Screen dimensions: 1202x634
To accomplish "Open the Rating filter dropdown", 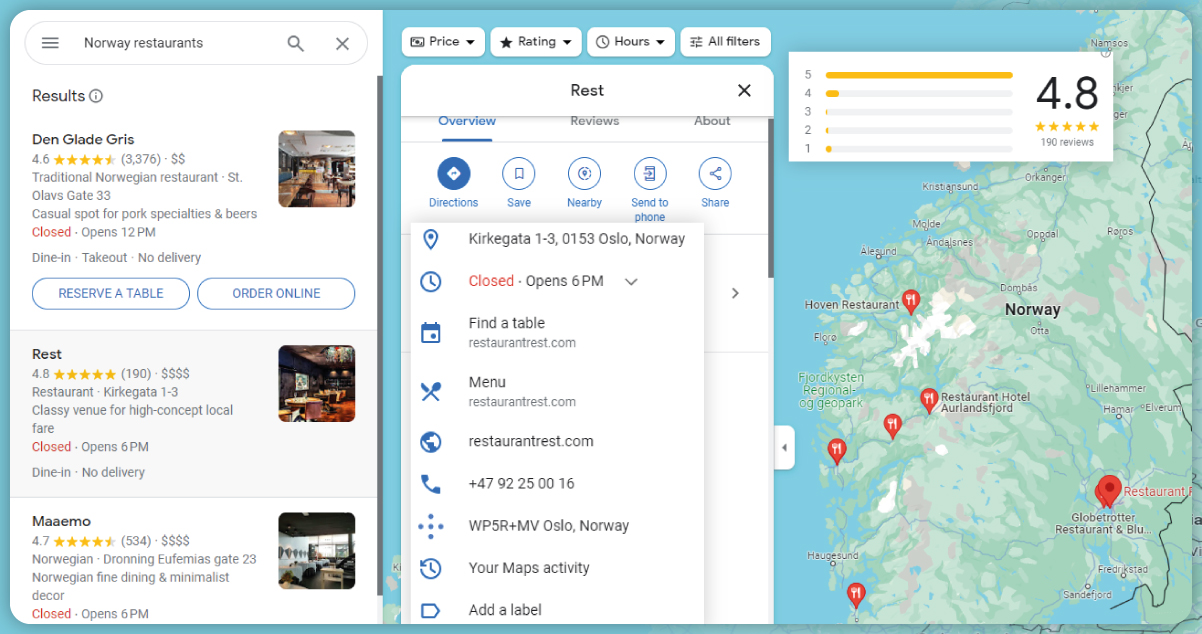I will [x=535, y=42].
